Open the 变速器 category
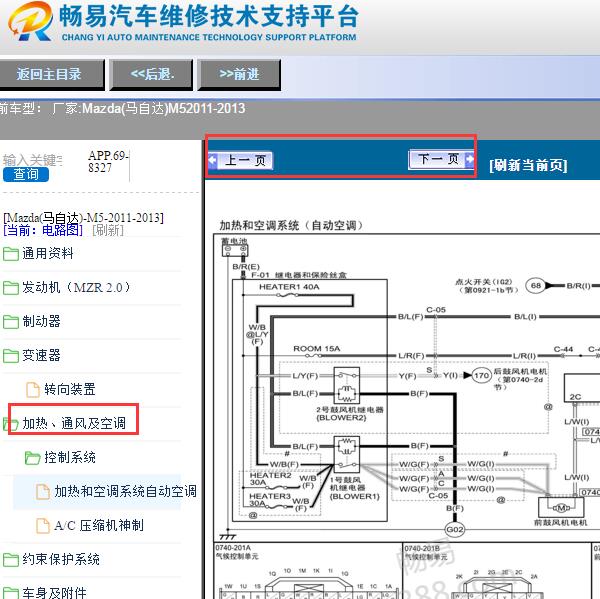This screenshot has height=599, width=600. [x=41, y=356]
